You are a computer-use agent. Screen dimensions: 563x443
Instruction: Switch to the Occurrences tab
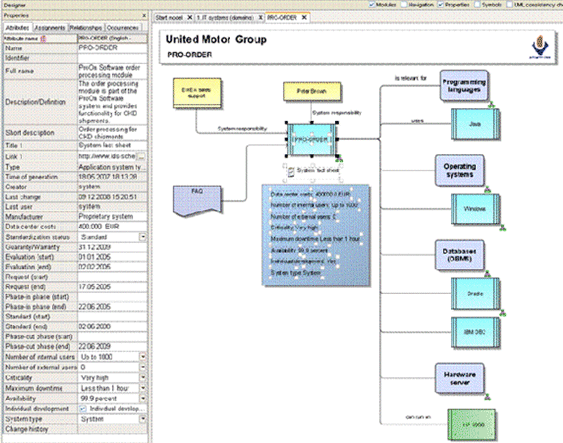[x=122, y=28]
